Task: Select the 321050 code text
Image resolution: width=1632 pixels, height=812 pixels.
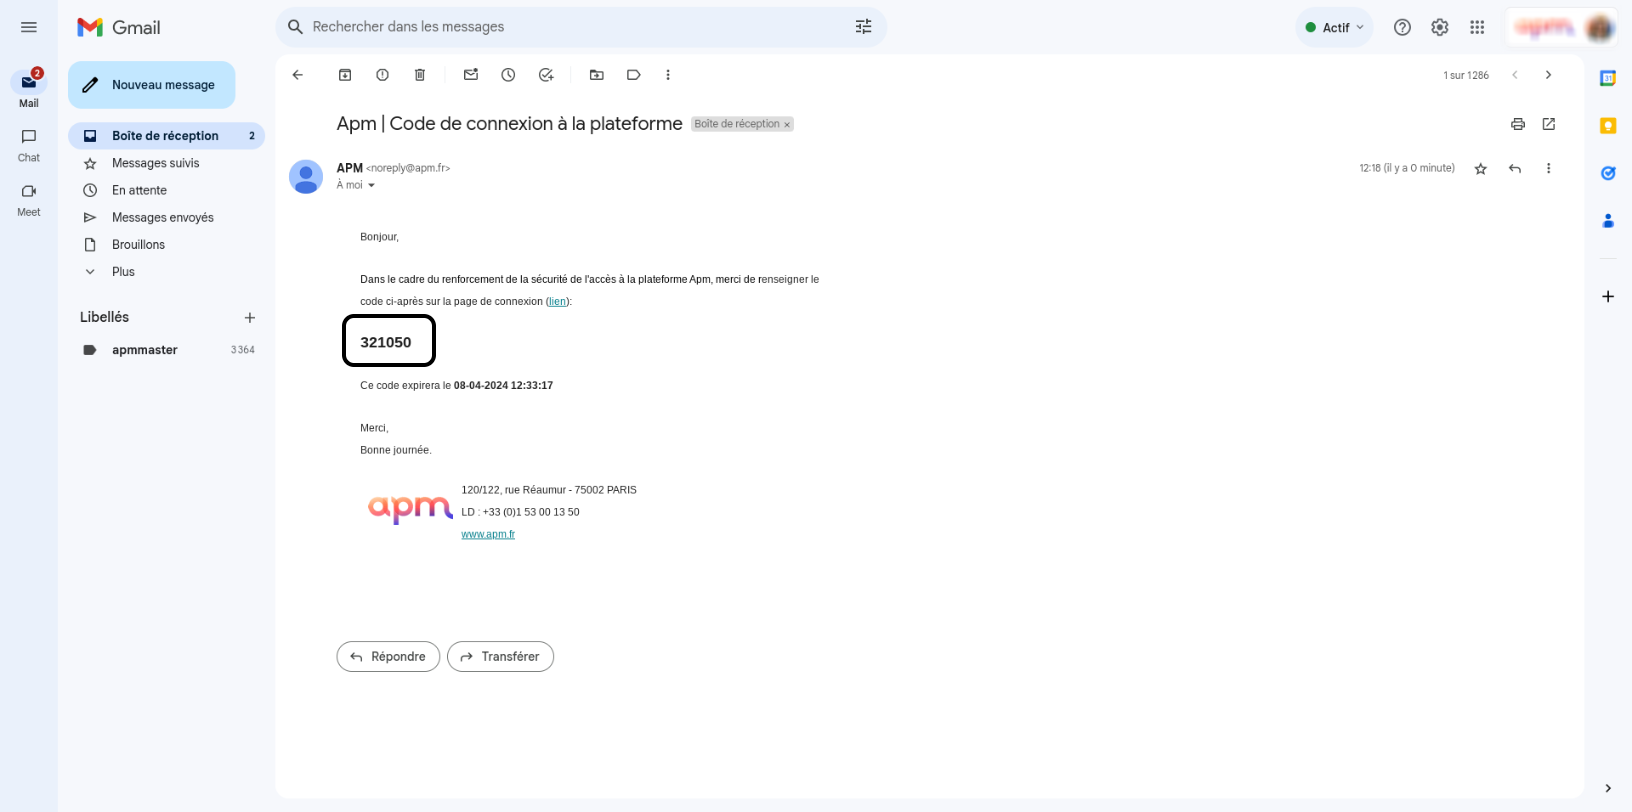Action: [x=386, y=342]
